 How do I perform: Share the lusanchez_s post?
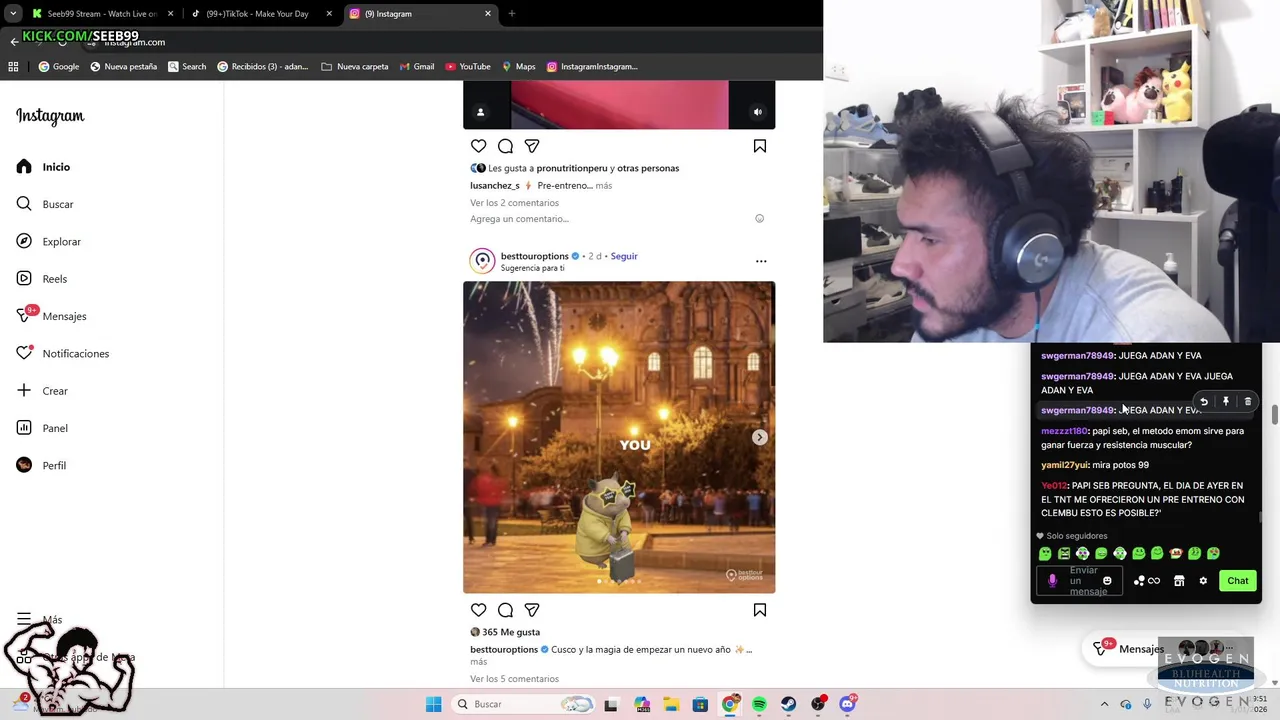tap(532, 146)
